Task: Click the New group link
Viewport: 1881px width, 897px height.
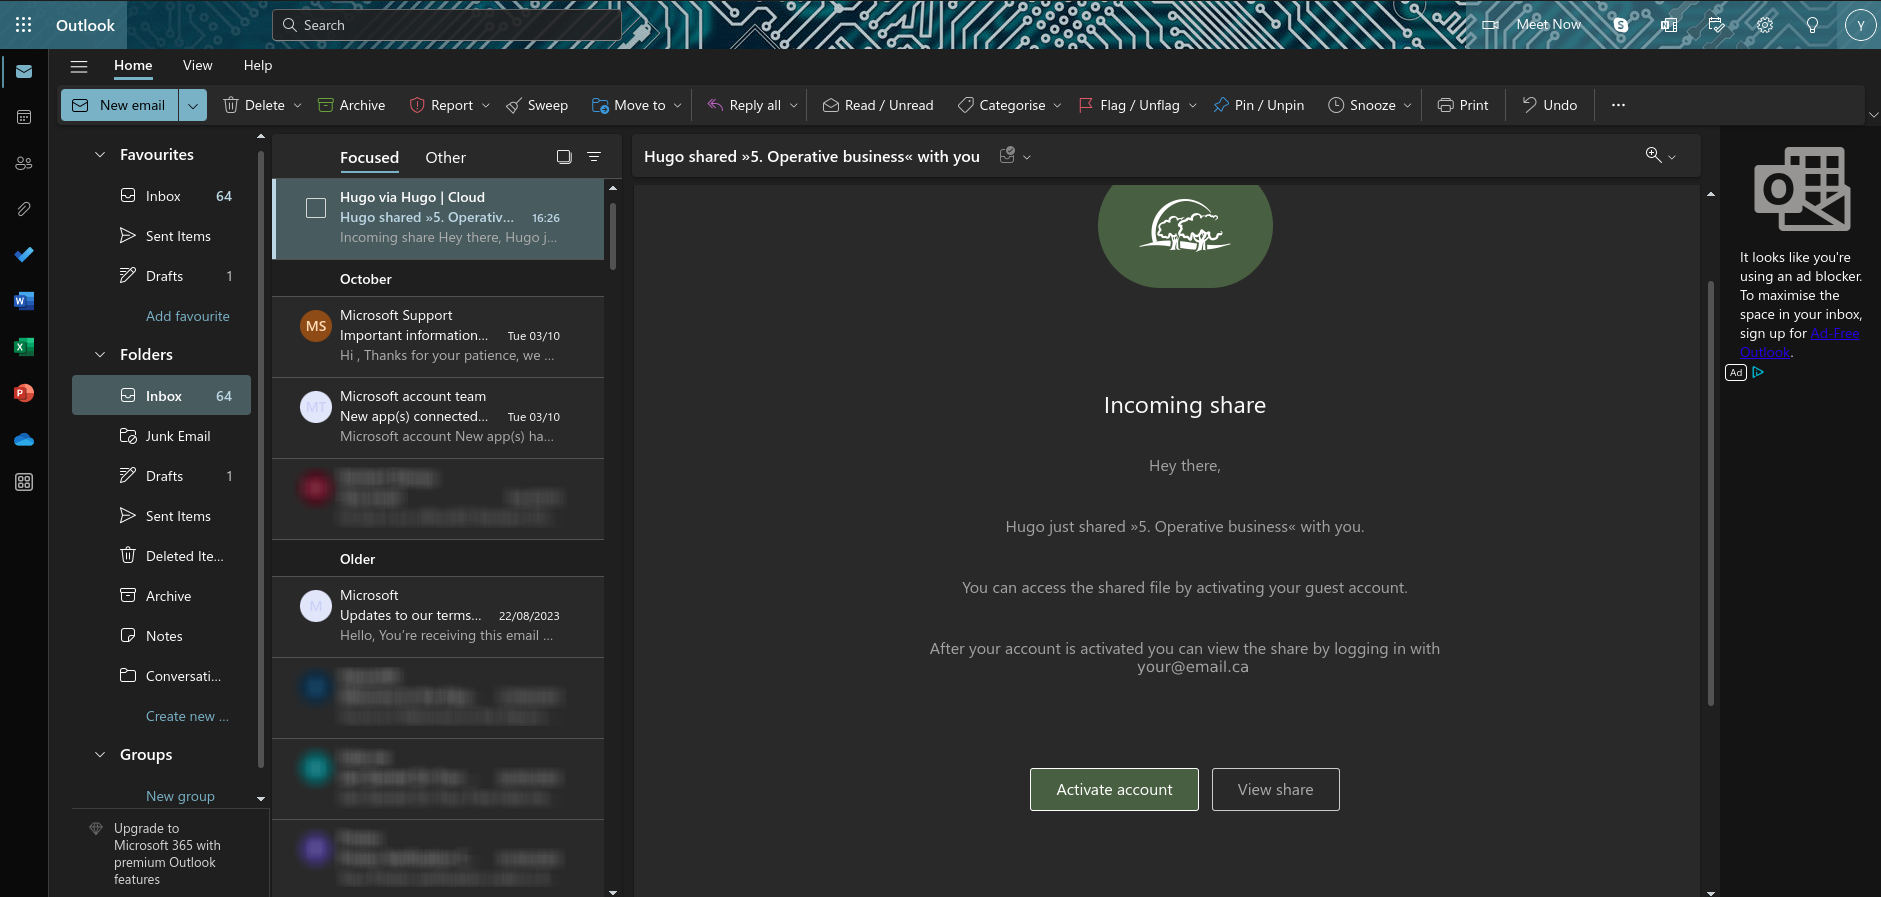Action: 180,796
